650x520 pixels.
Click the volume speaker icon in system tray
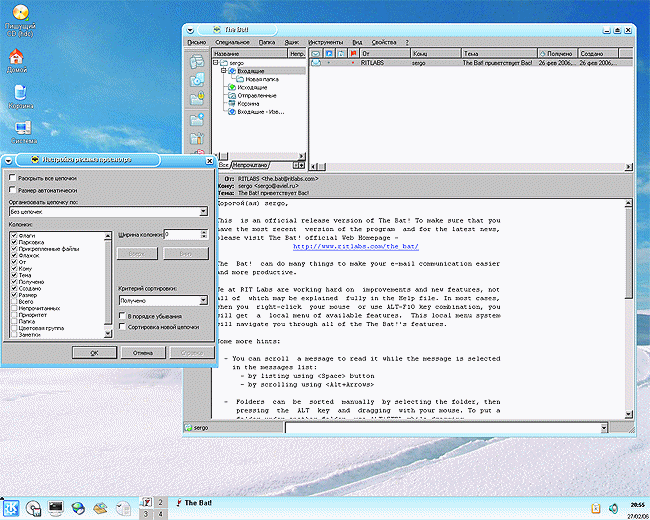pyautogui.click(x=614, y=508)
